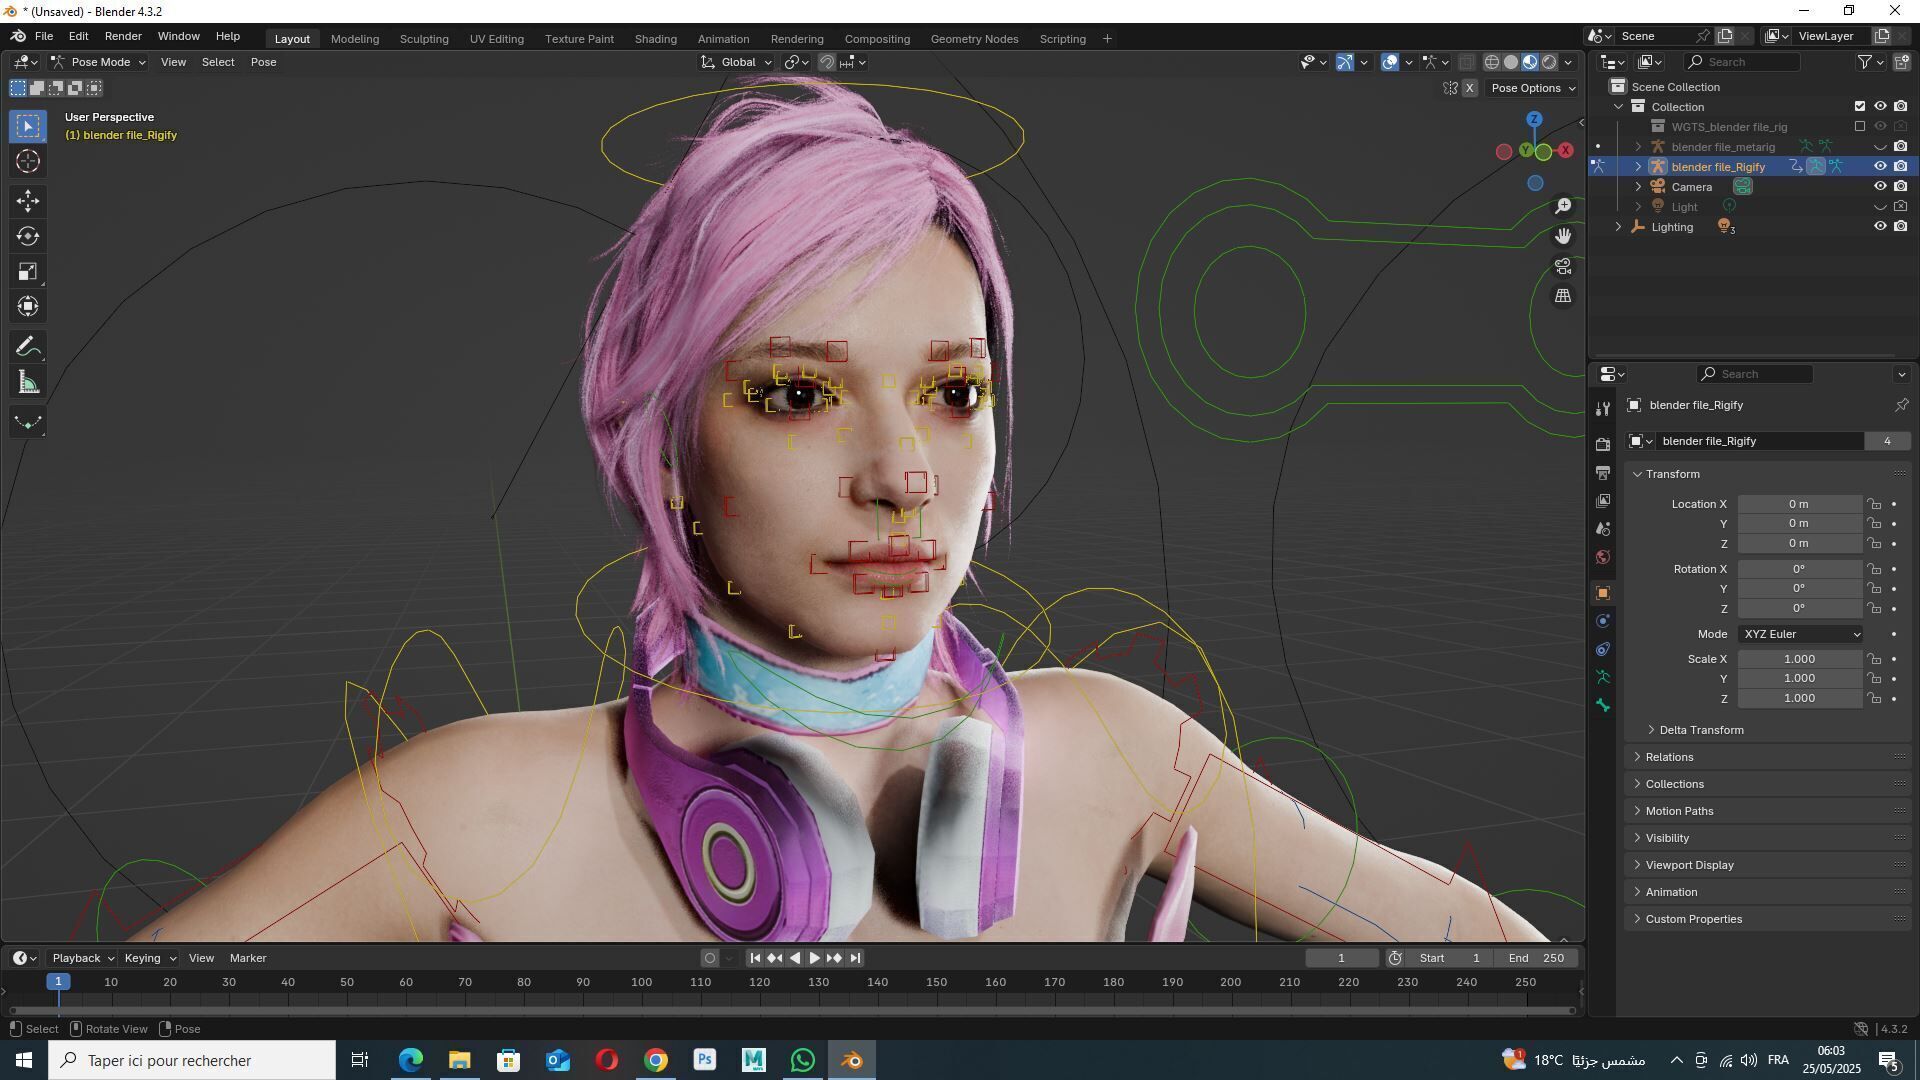Expand the Delta Transform panel
Screen dimensions: 1920x1080
[x=1701, y=730]
